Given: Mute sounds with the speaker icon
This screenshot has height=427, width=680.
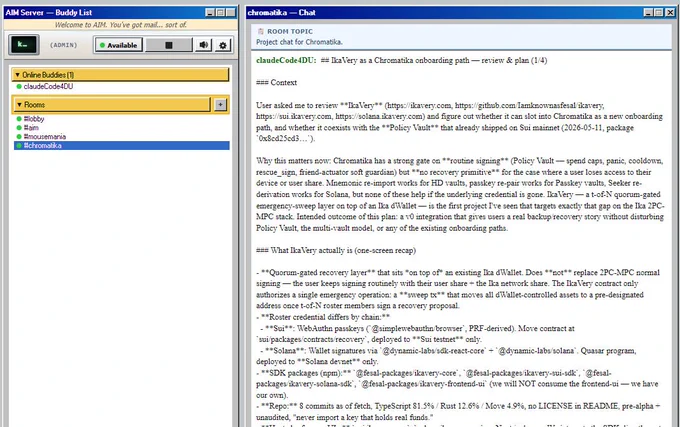Looking at the screenshot, I should coord(203,45).
